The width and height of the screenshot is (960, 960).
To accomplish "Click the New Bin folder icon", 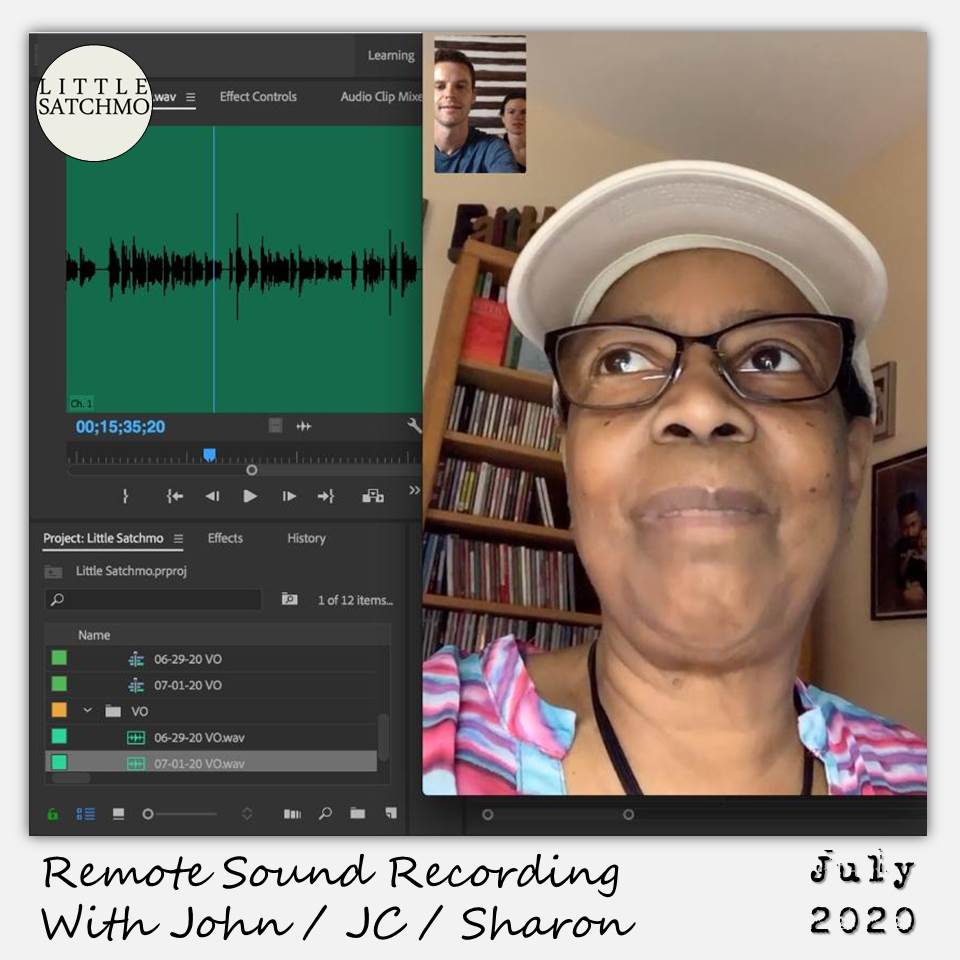I will click(357, 812).
